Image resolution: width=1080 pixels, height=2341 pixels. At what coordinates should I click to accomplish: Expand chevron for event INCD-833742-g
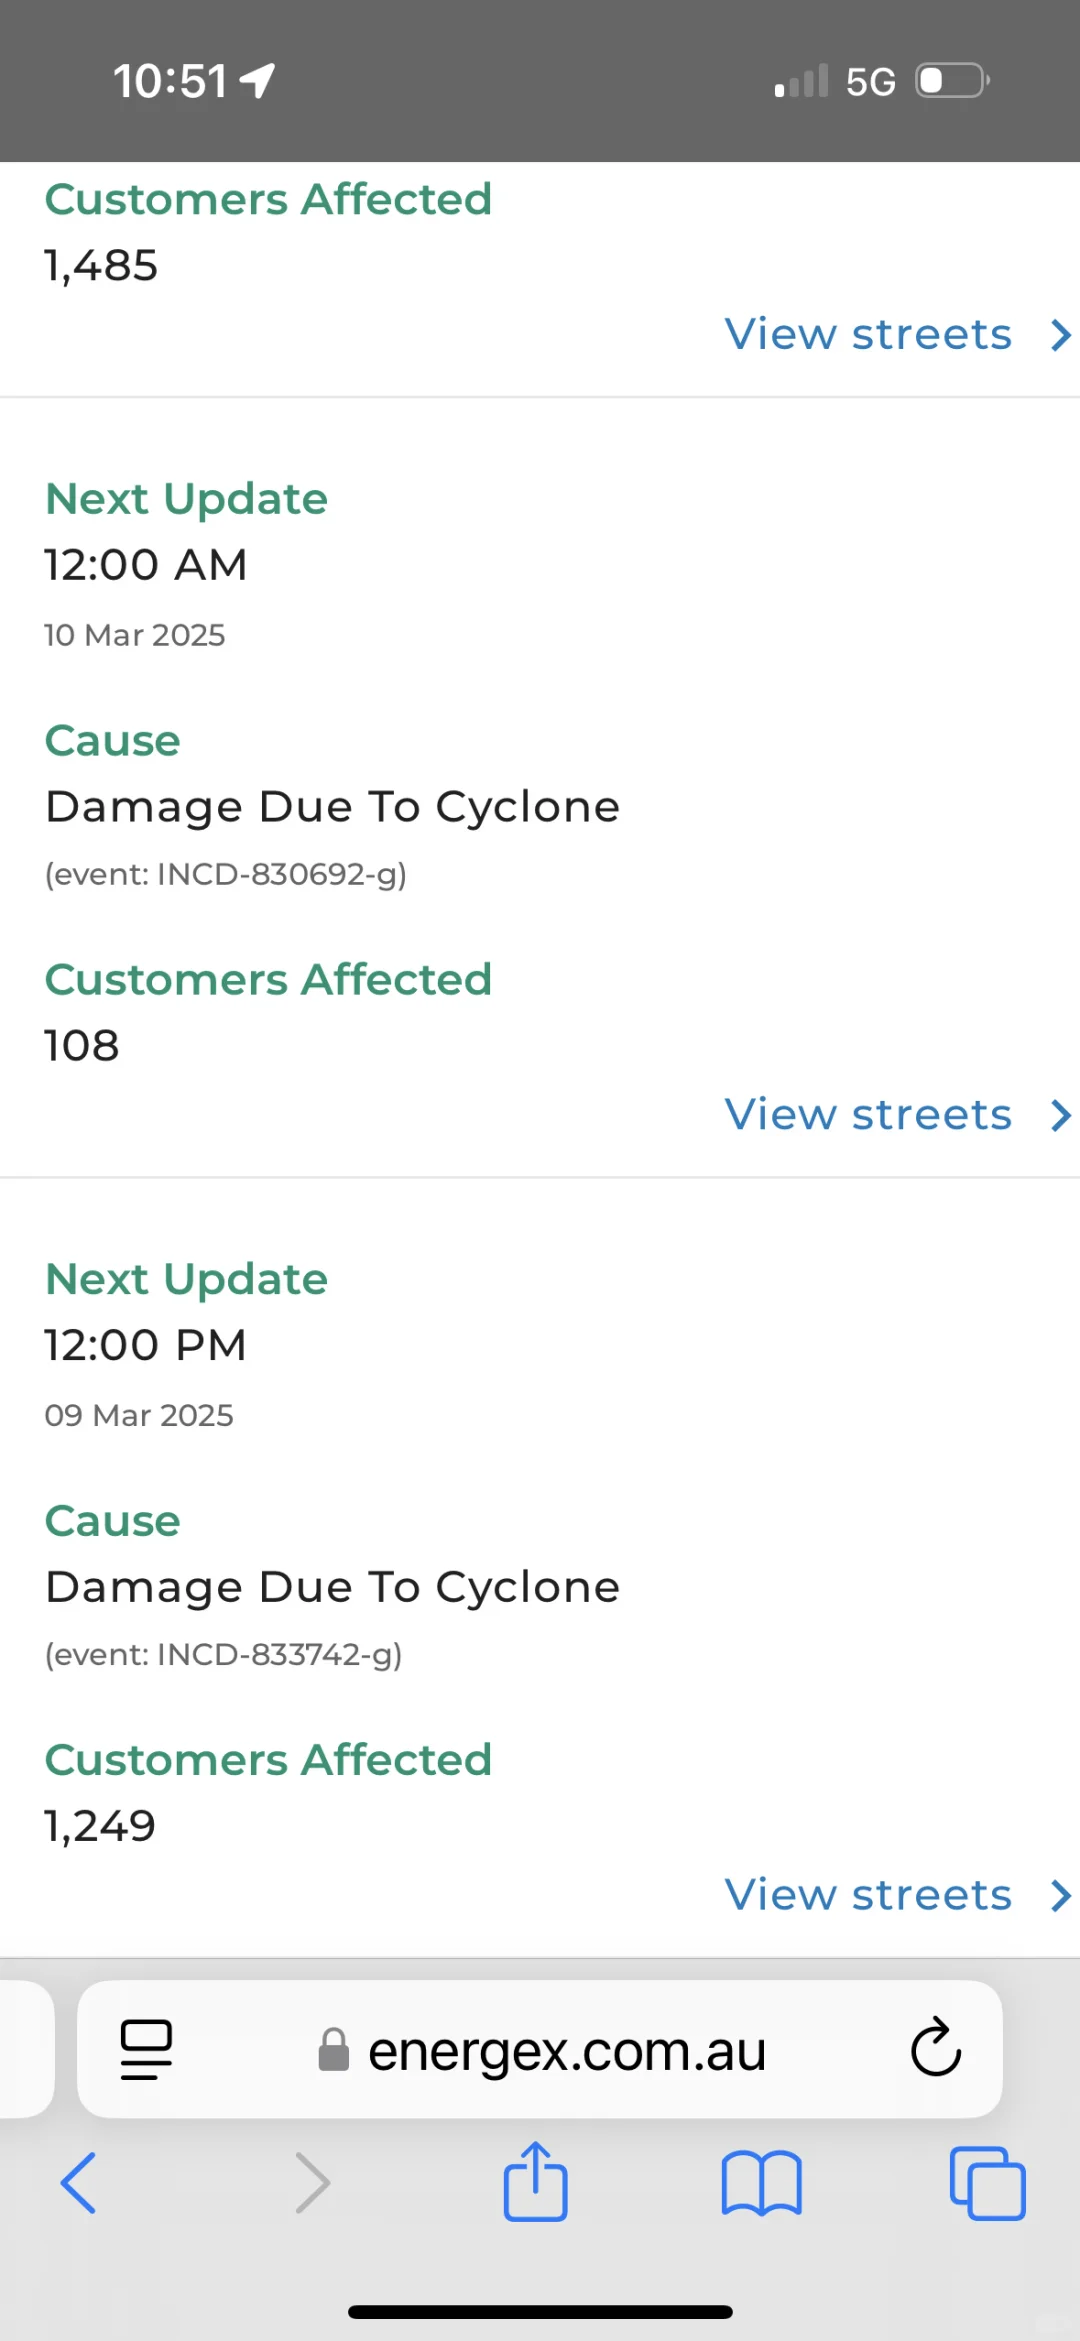(x=1061, y=1895)
